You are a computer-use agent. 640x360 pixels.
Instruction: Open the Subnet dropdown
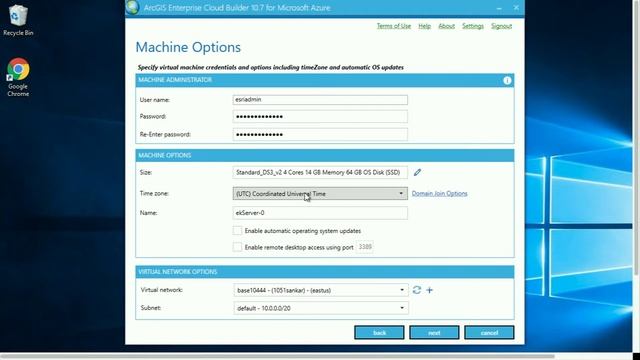coord(321,308)
